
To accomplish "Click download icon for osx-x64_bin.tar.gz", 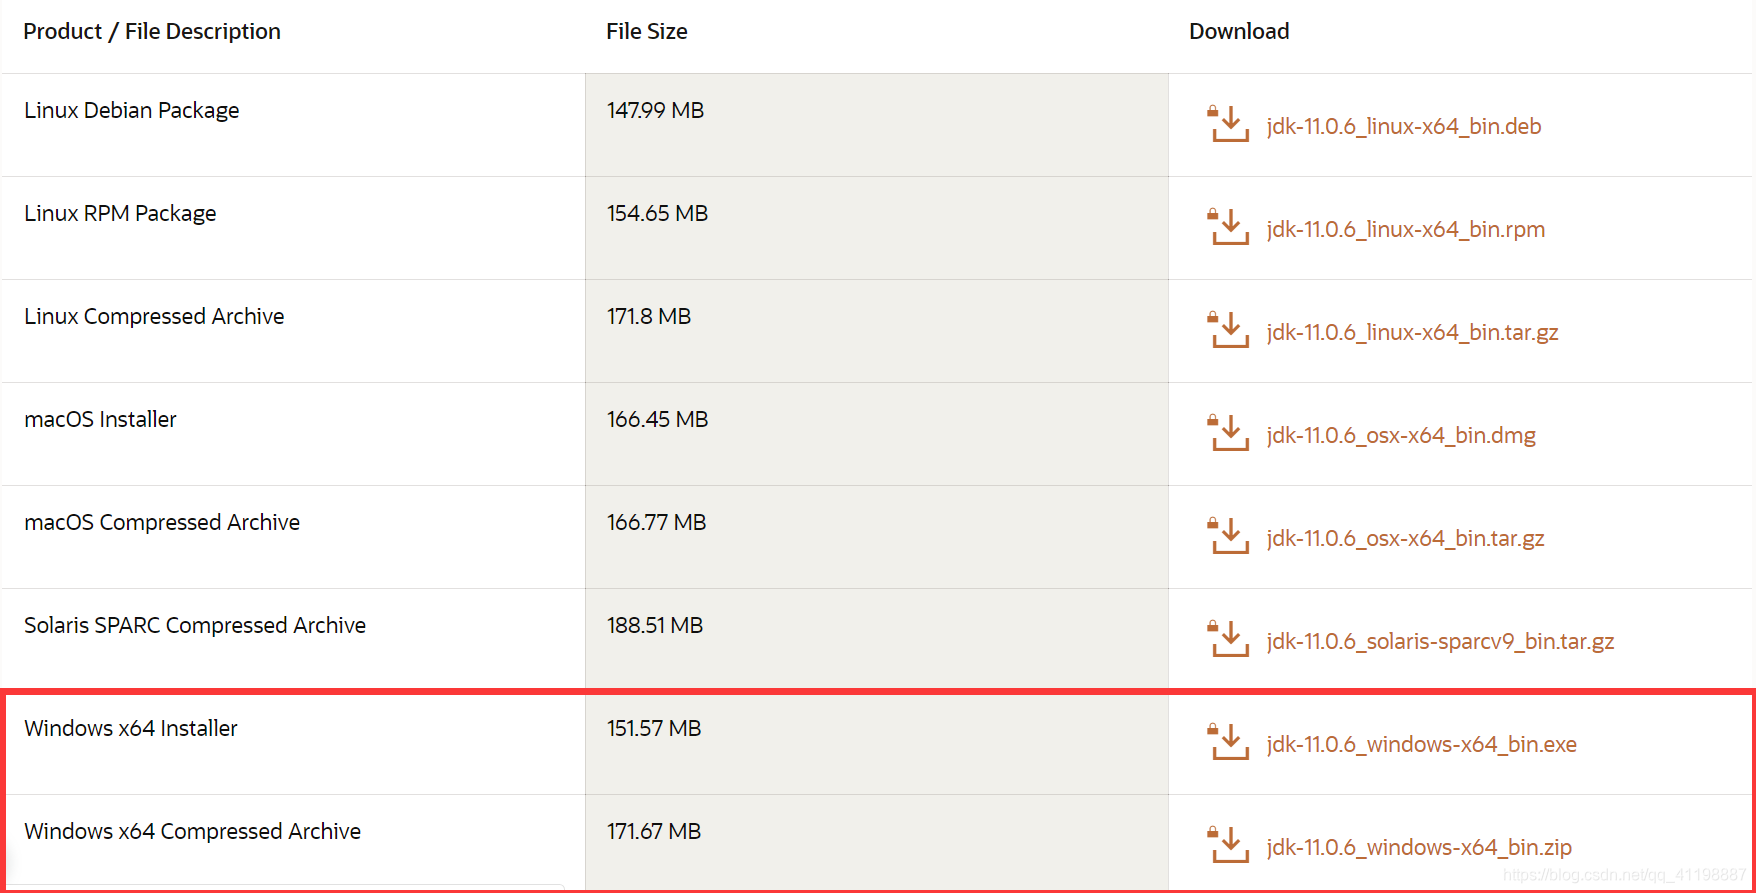I will 1228,537.
